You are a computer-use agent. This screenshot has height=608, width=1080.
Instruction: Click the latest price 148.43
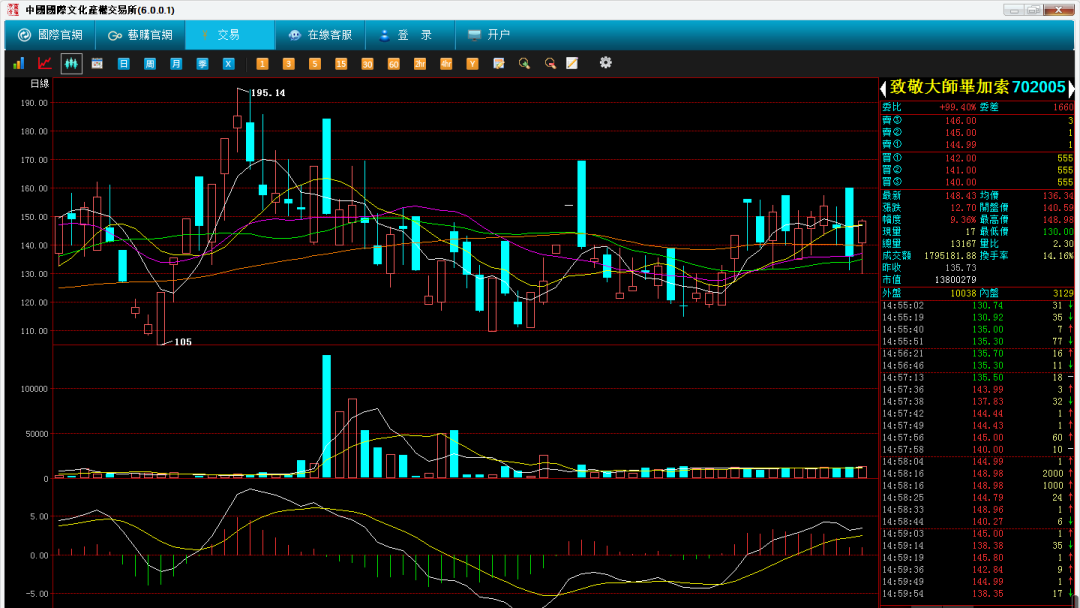pyautogui.click(x=960, y=196)
